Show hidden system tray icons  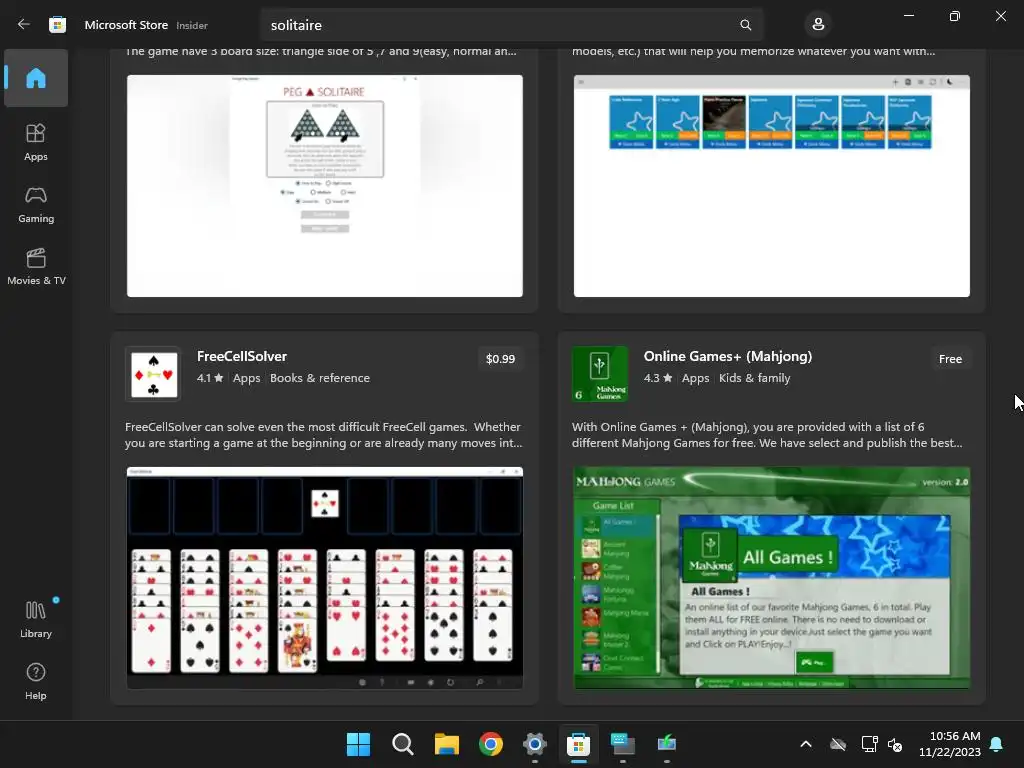(806, 744)
